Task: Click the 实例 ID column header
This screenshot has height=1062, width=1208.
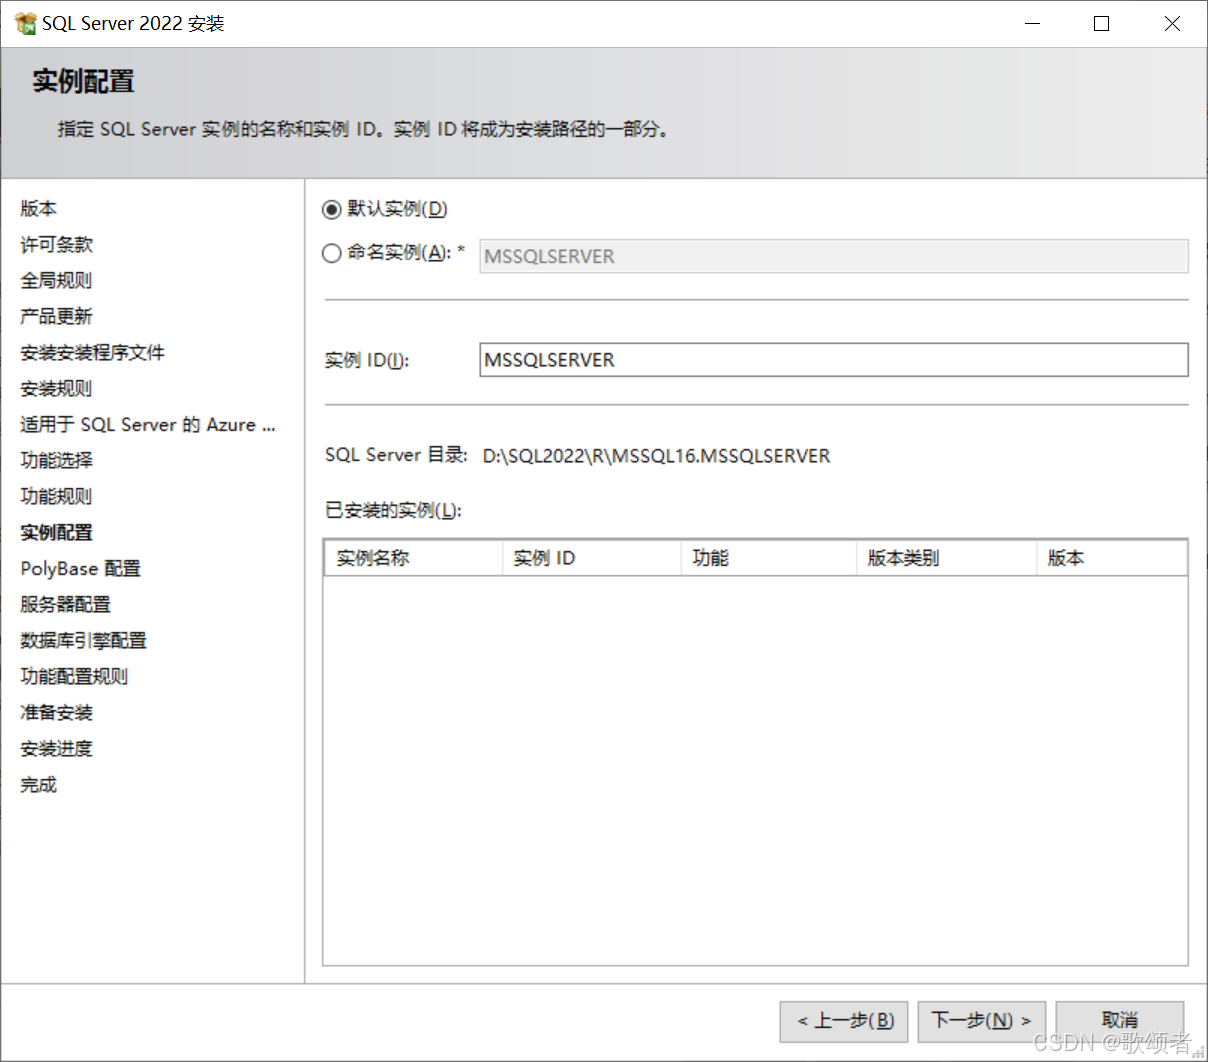Action: click(591, 558)
